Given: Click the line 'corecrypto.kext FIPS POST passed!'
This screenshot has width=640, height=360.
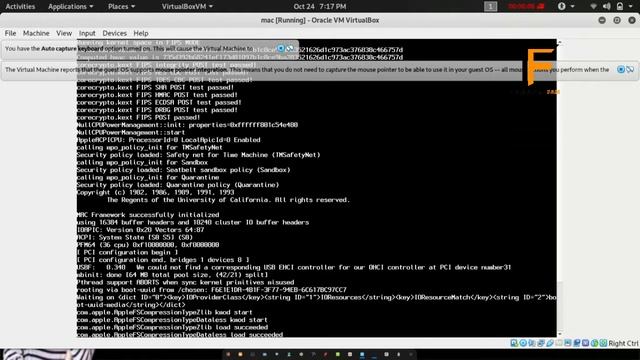Looking at the screenshot, I should coord(138,118).
